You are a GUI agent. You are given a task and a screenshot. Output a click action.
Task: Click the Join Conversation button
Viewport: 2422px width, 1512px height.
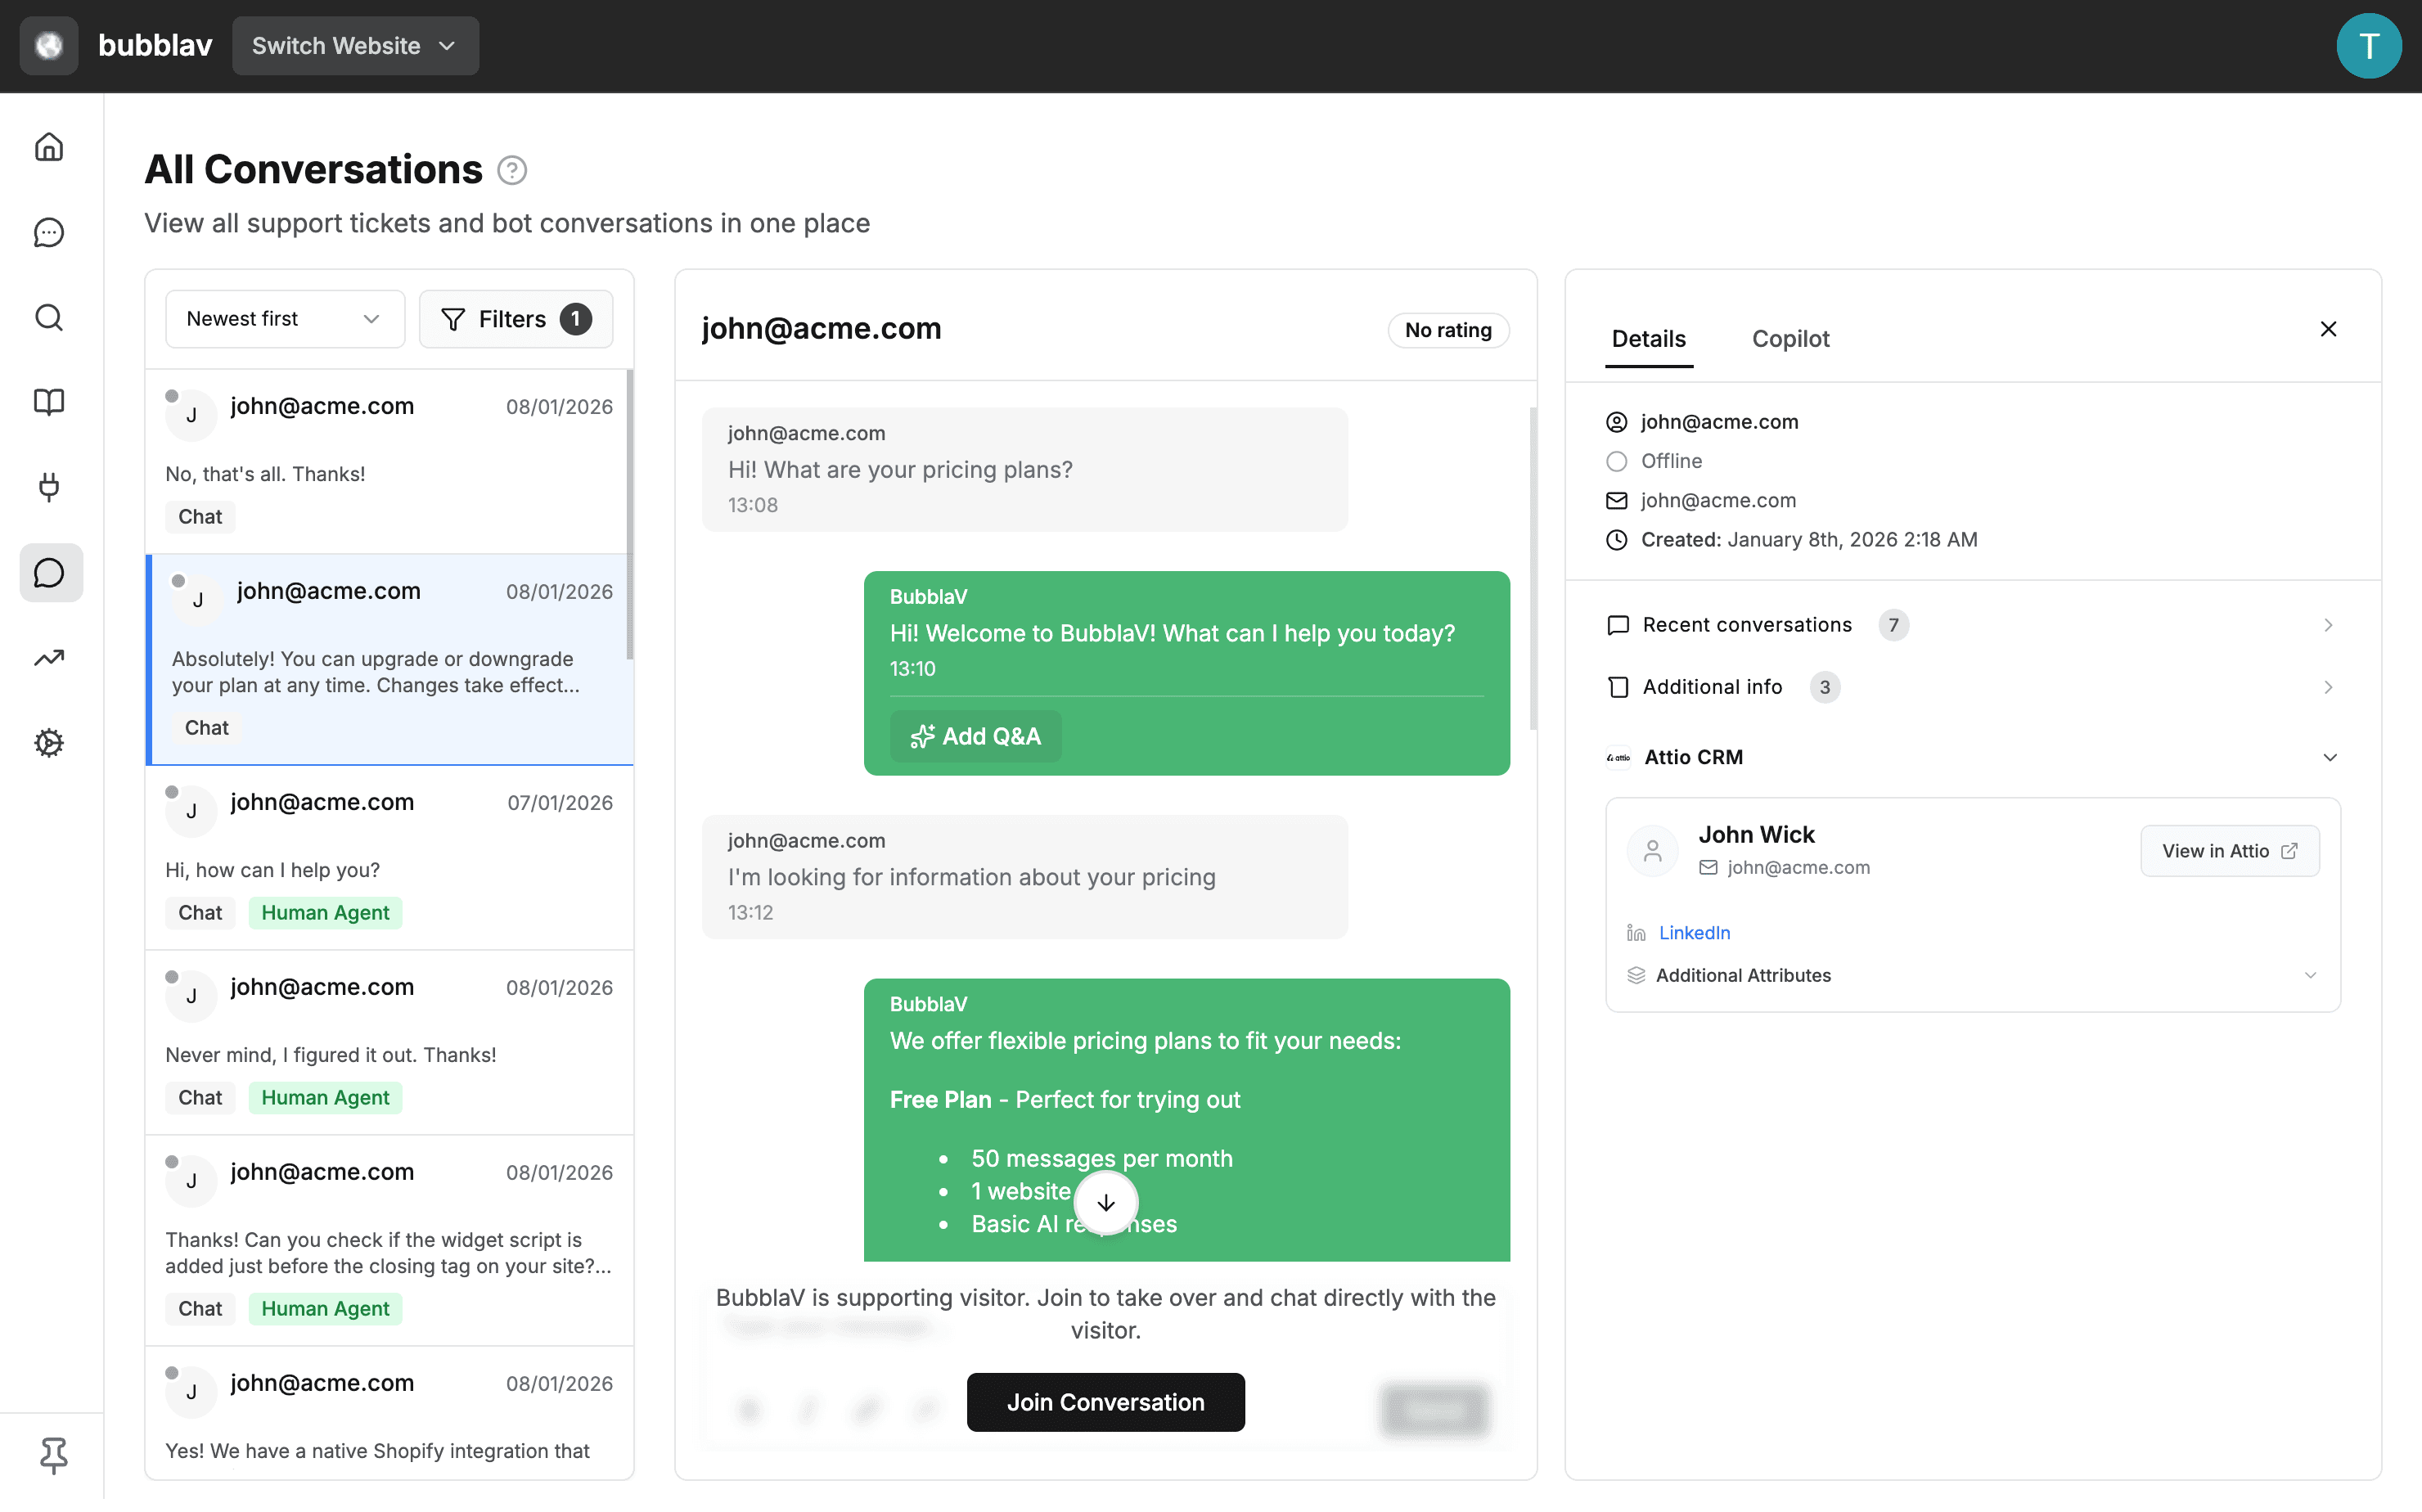point(1105,1403)
